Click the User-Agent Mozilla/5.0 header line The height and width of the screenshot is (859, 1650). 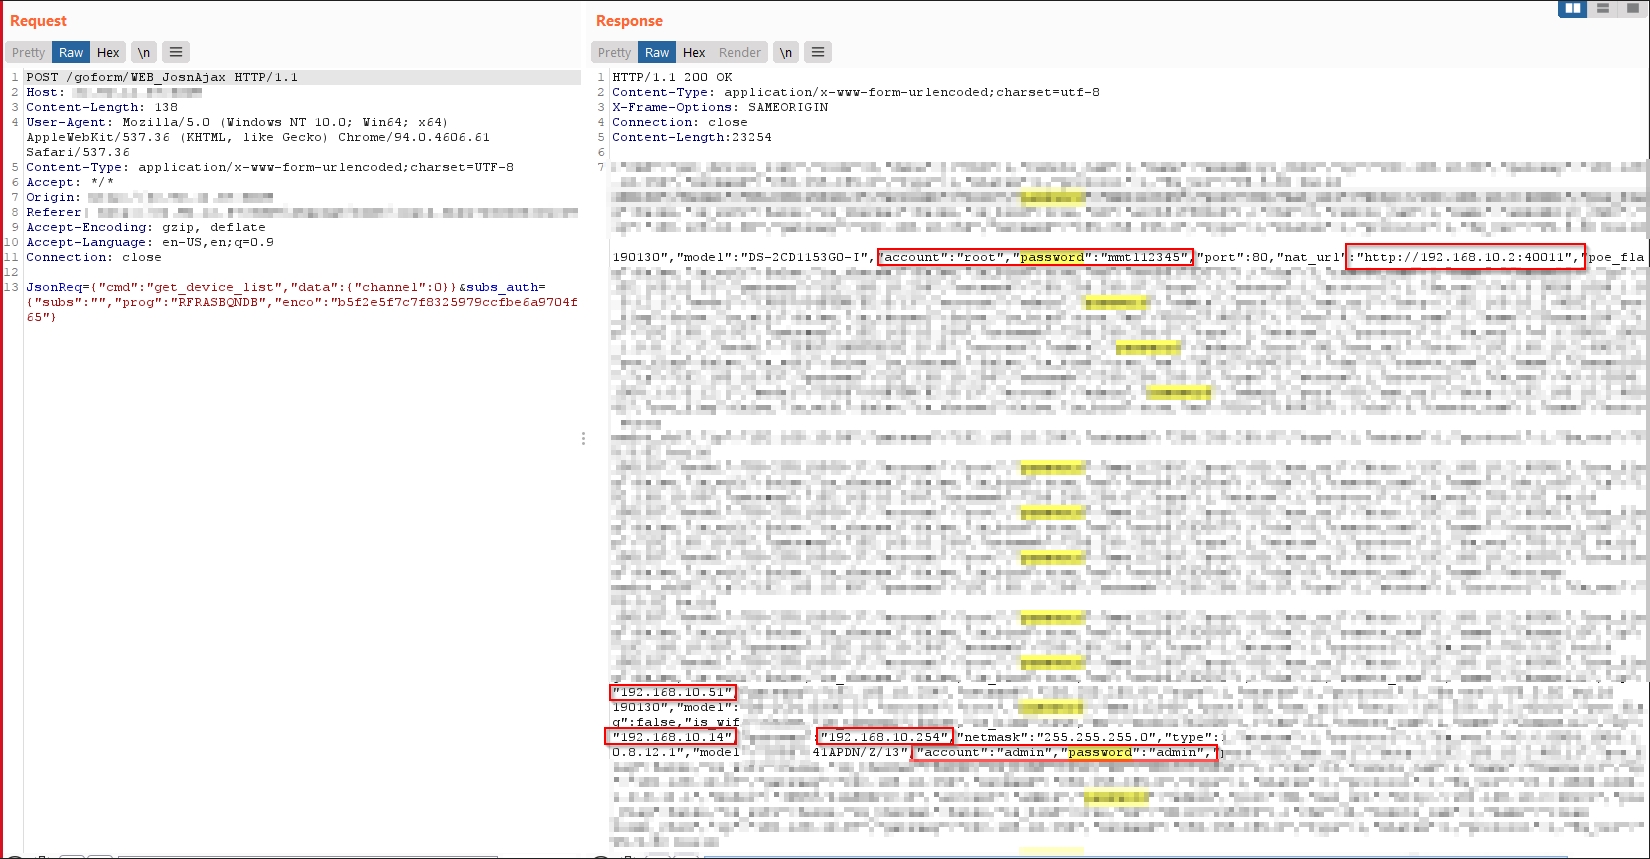(237, 122)
